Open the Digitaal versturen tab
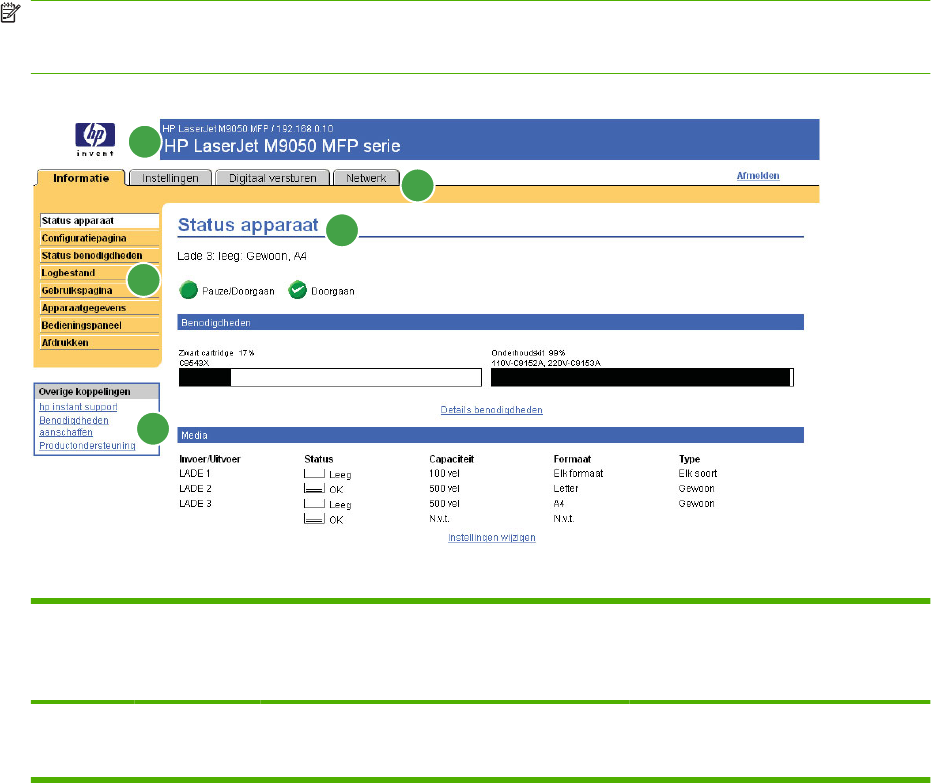The image size is (931, 783). pyautogui.click(x=273, y=178)
